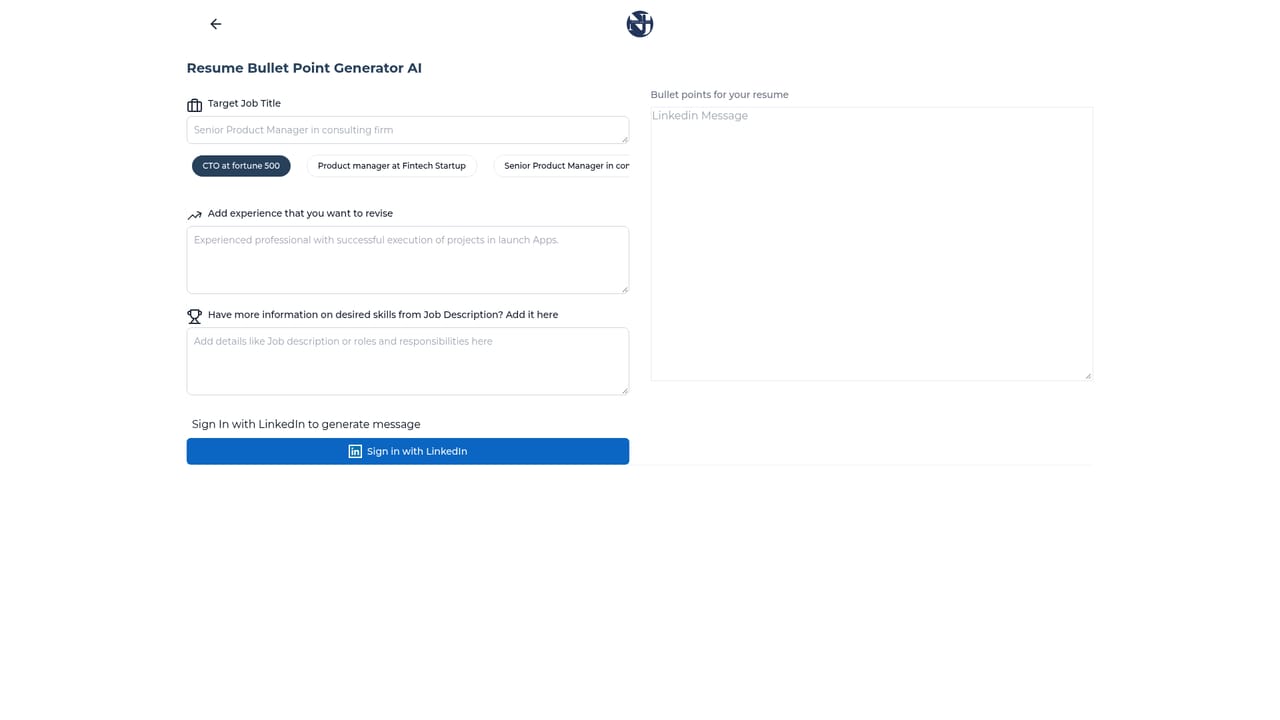
Task: Focus the Target Job Title input field
Action: coord(408,130)
